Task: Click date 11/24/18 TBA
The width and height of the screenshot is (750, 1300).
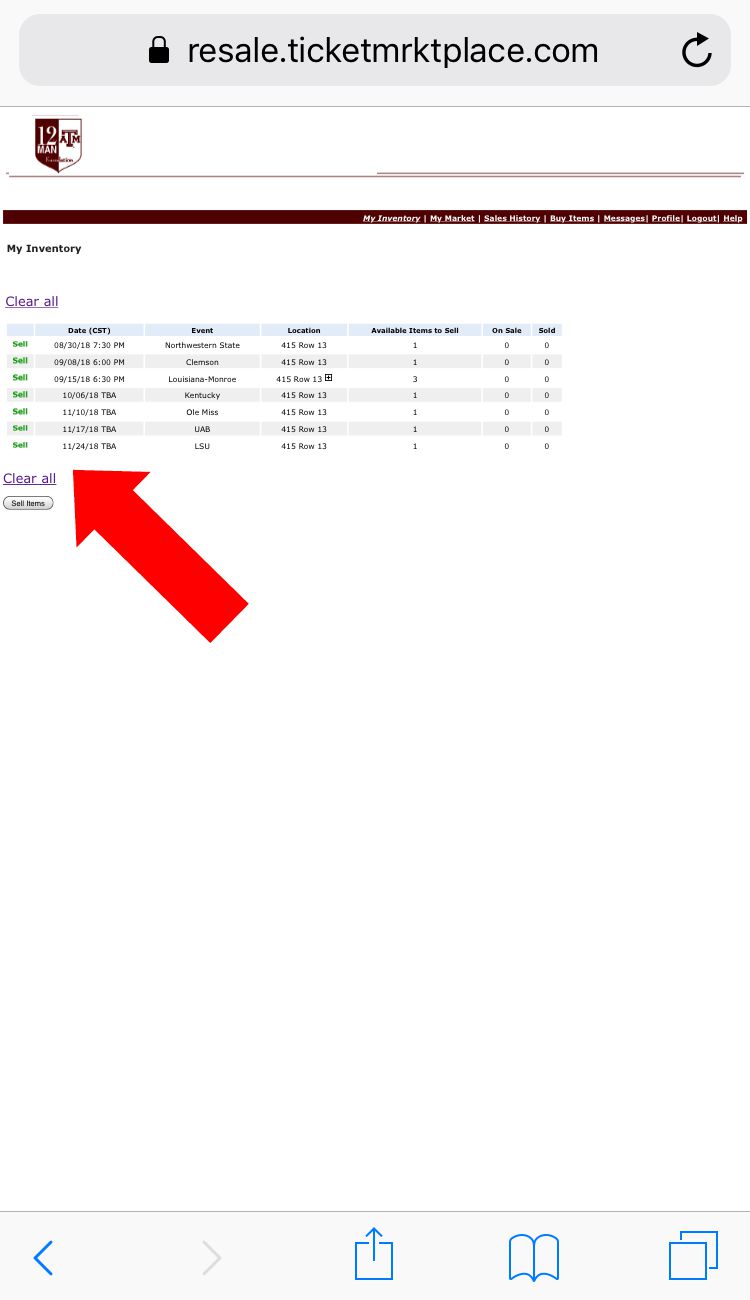Action: pyautogui.click(x=89, y=446)
